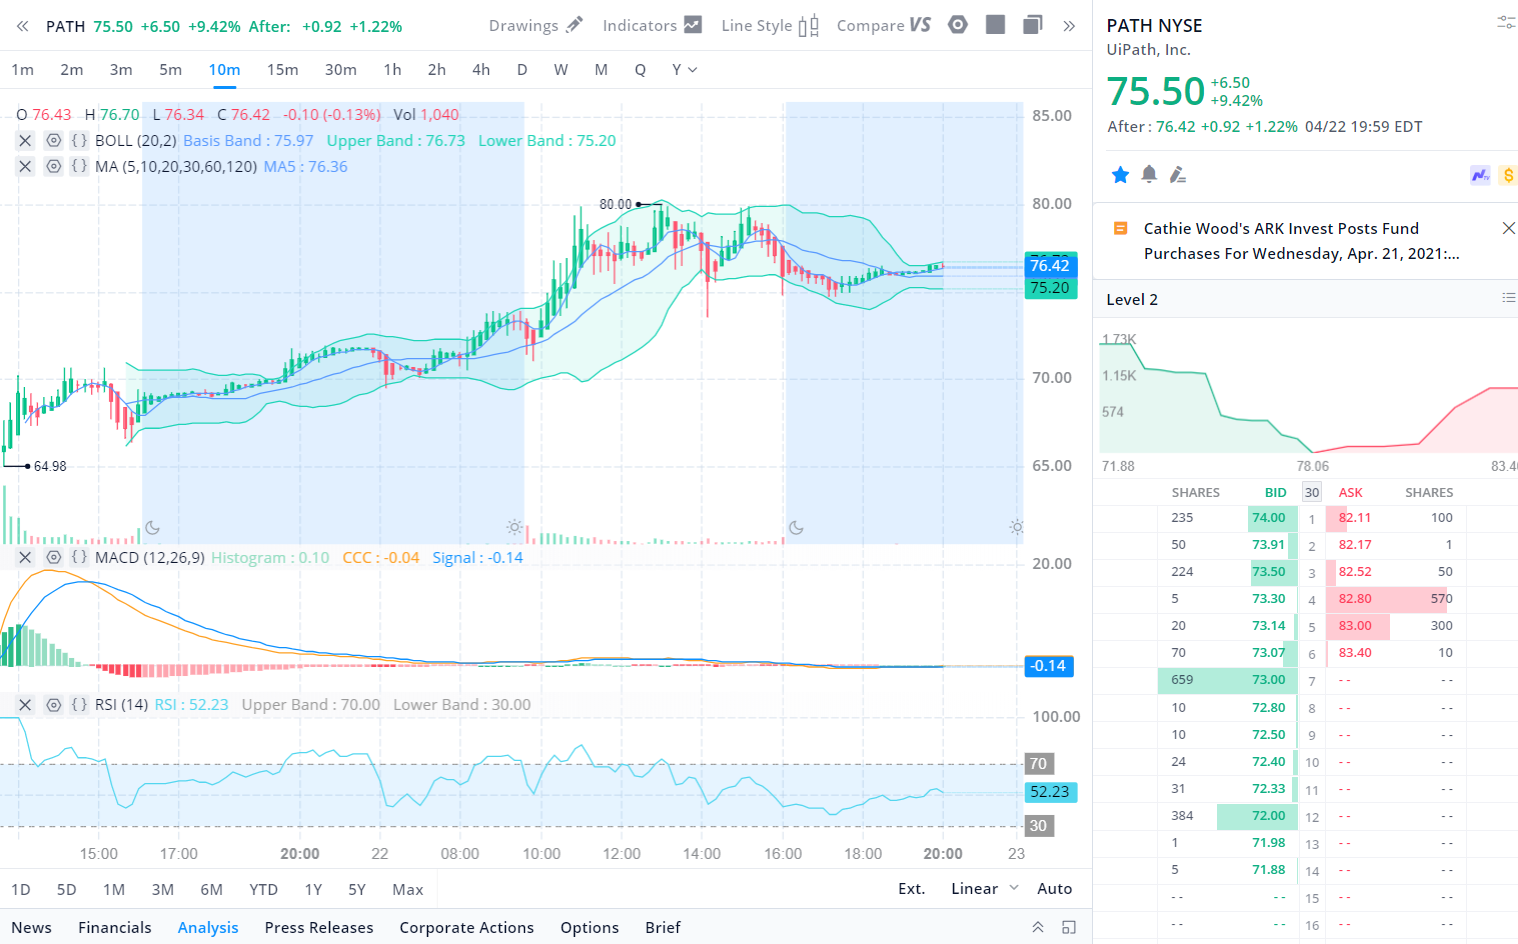Show the 5D chart range
This screenshot has width=1518, height=944.
67,890
